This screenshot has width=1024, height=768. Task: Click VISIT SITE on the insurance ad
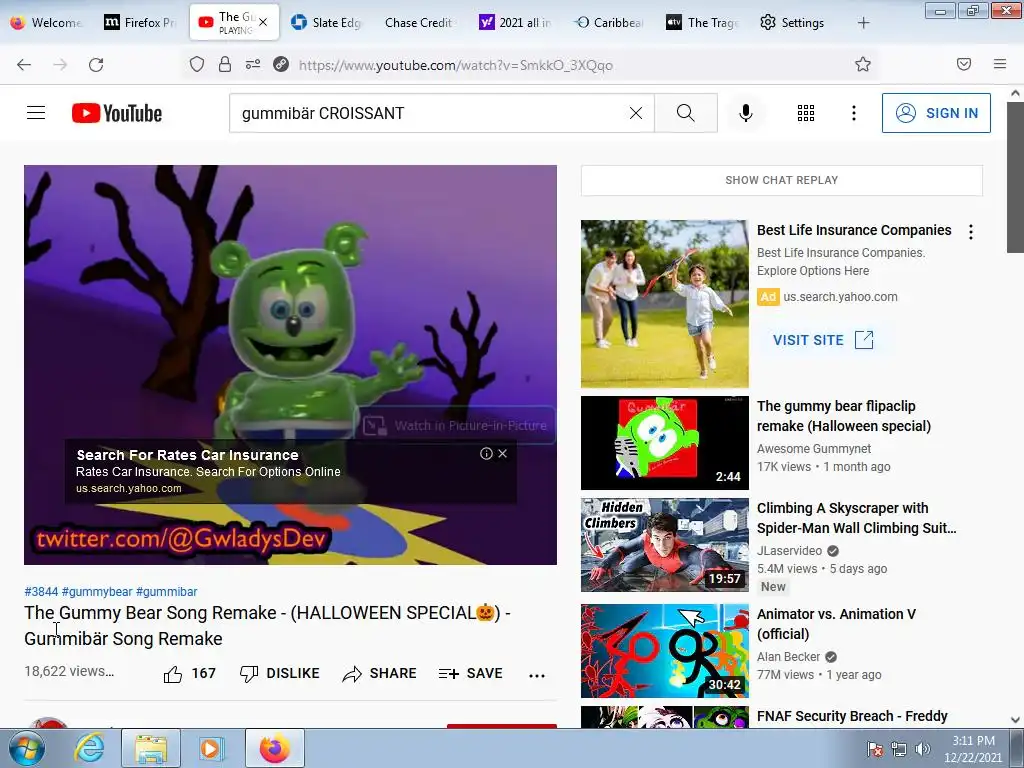click(x=823, y=340)
